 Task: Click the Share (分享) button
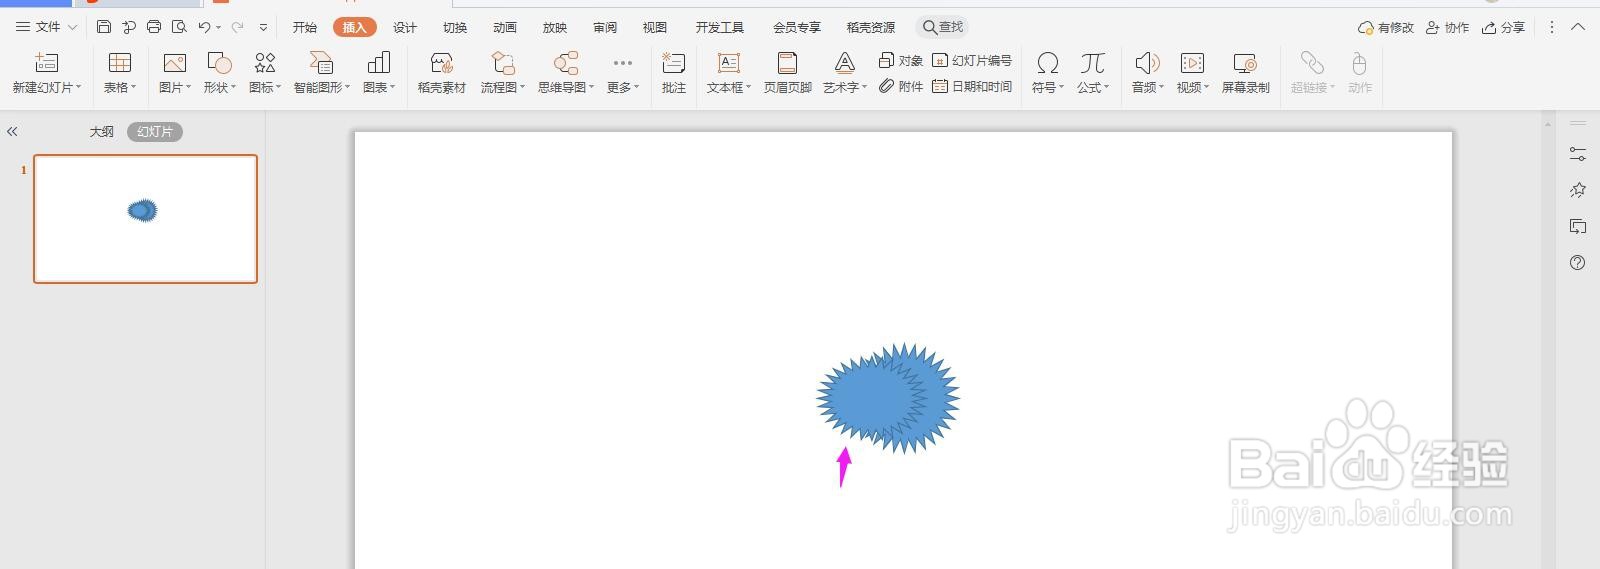[x=1504, y=28]
